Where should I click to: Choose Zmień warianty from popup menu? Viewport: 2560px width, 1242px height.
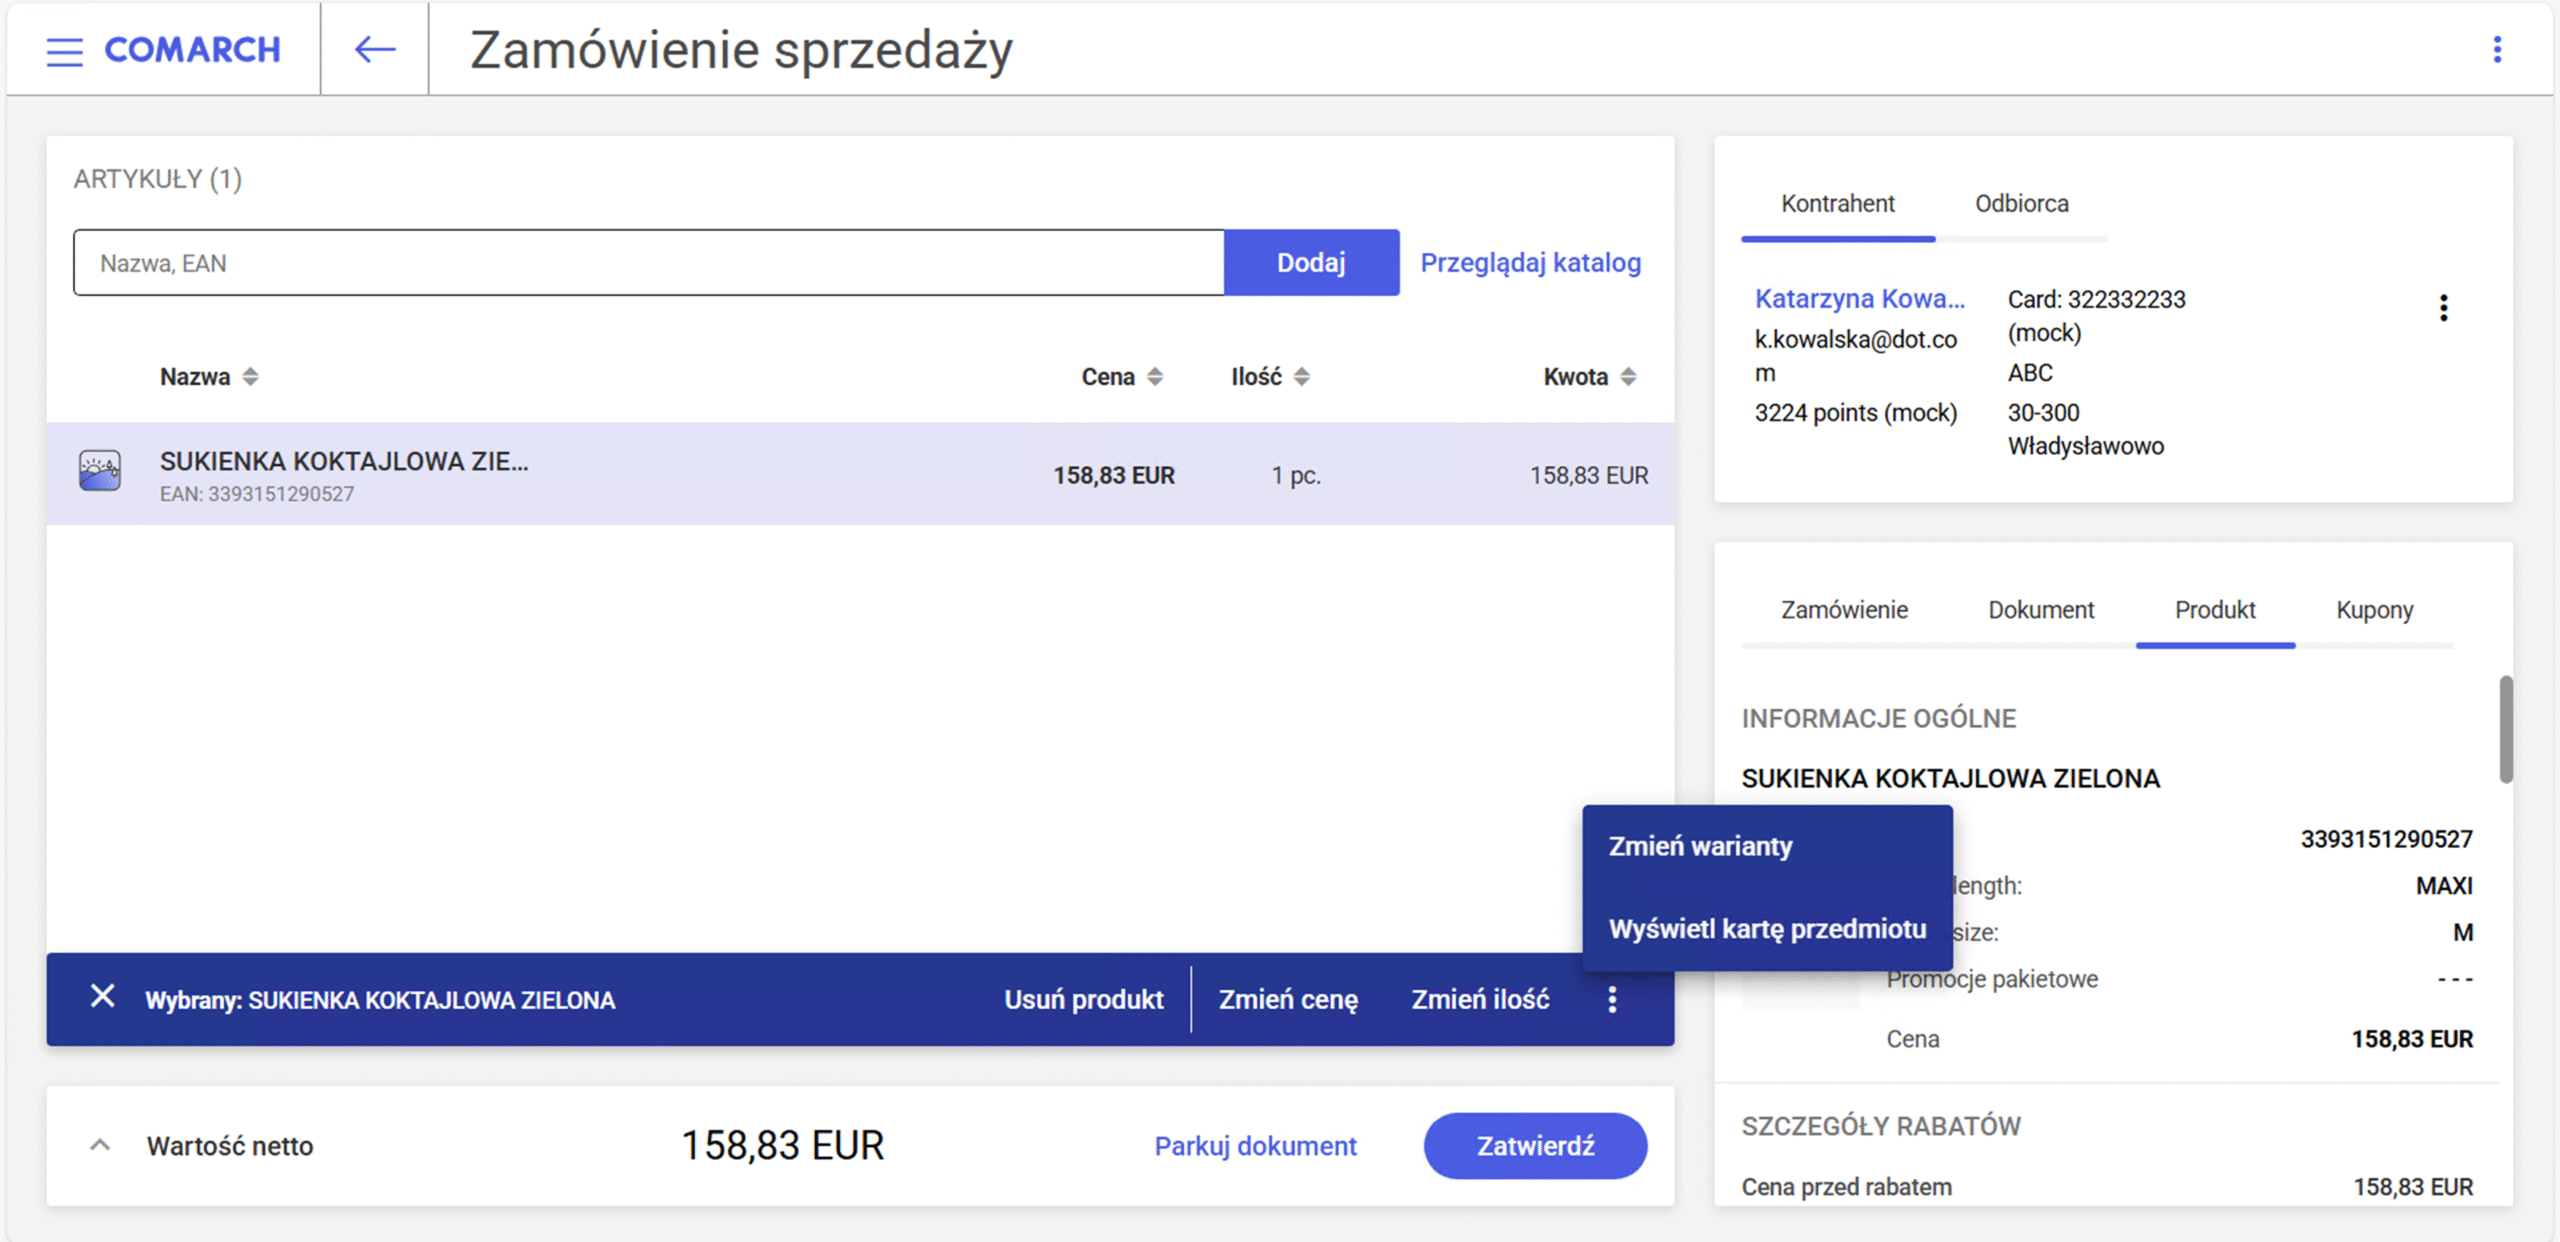[1767, 846]
